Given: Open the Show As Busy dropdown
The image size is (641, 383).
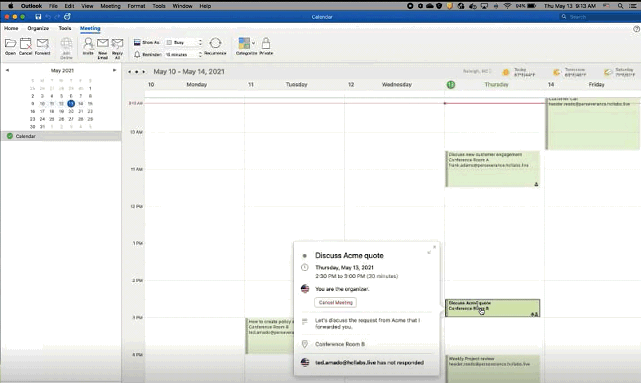Looking at the screenshot, I should [x=184, y=43].
